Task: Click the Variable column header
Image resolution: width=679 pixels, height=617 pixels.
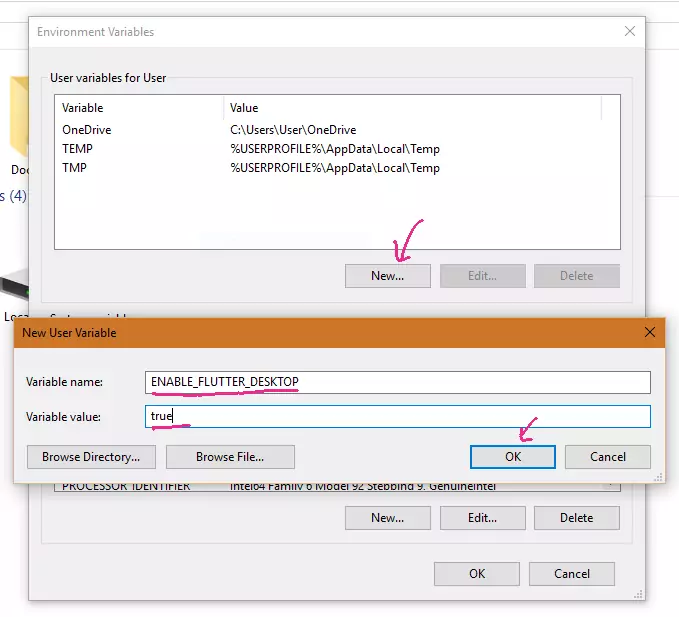Action: [x=139, y=108]
